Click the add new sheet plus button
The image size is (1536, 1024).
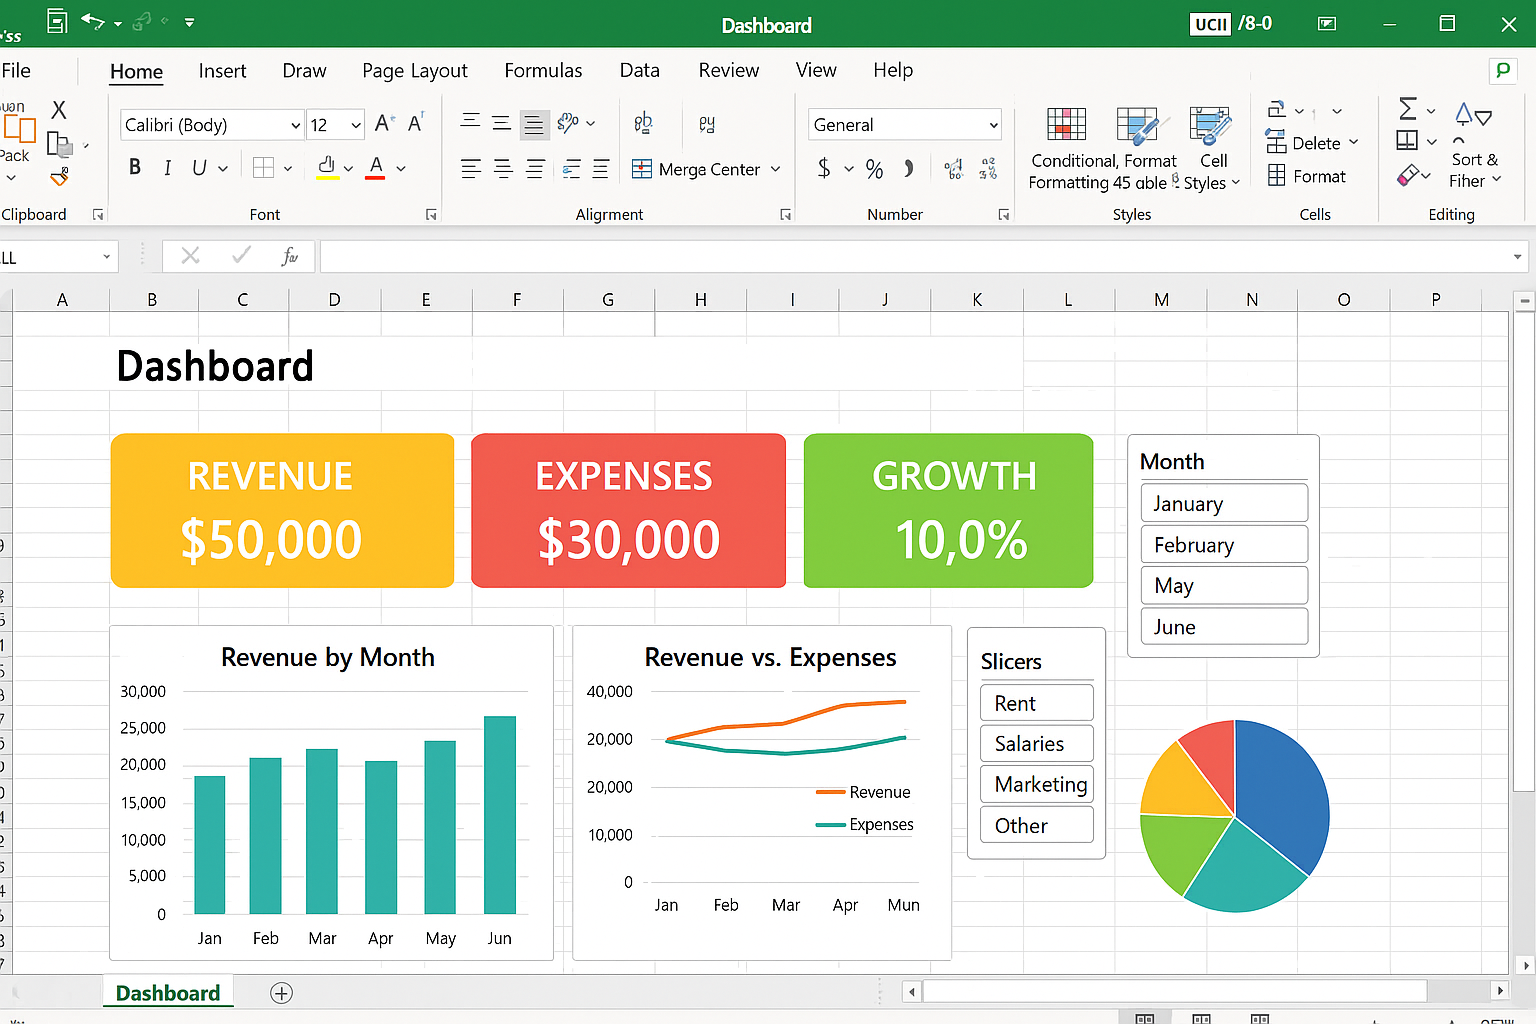(x=282, y=993)
